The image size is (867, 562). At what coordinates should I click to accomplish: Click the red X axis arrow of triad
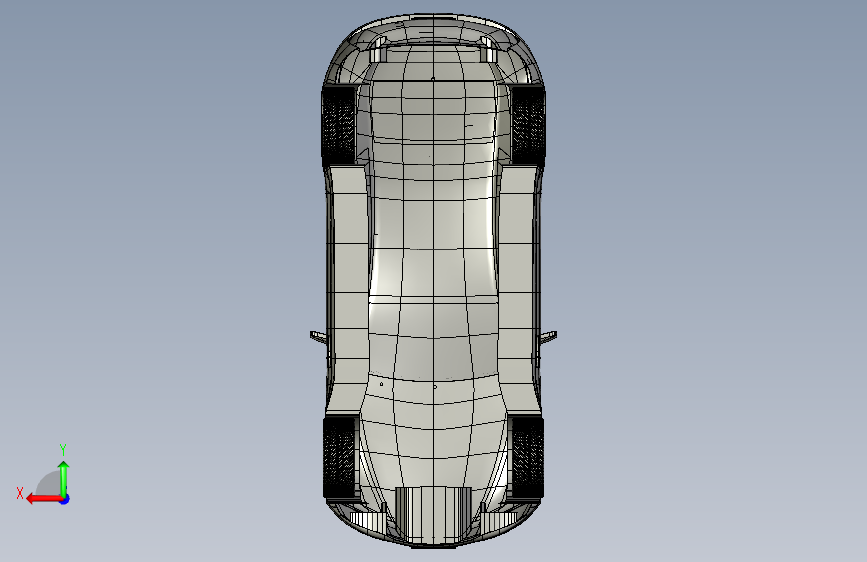[44, 499]
